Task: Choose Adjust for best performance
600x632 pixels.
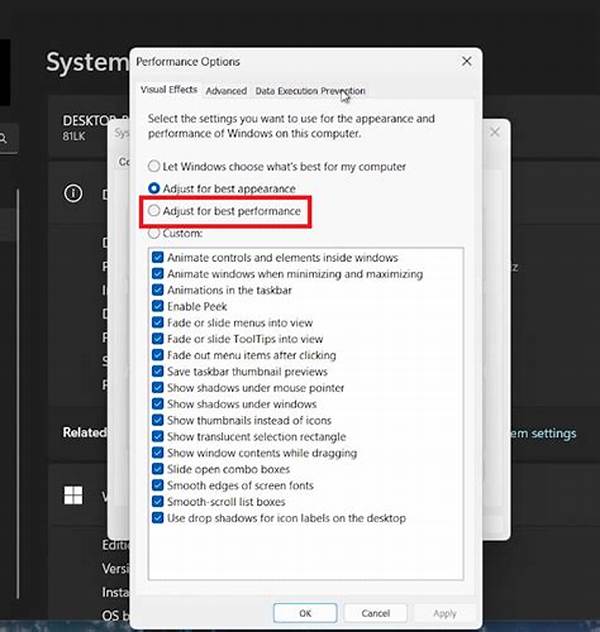Action: 154,211
